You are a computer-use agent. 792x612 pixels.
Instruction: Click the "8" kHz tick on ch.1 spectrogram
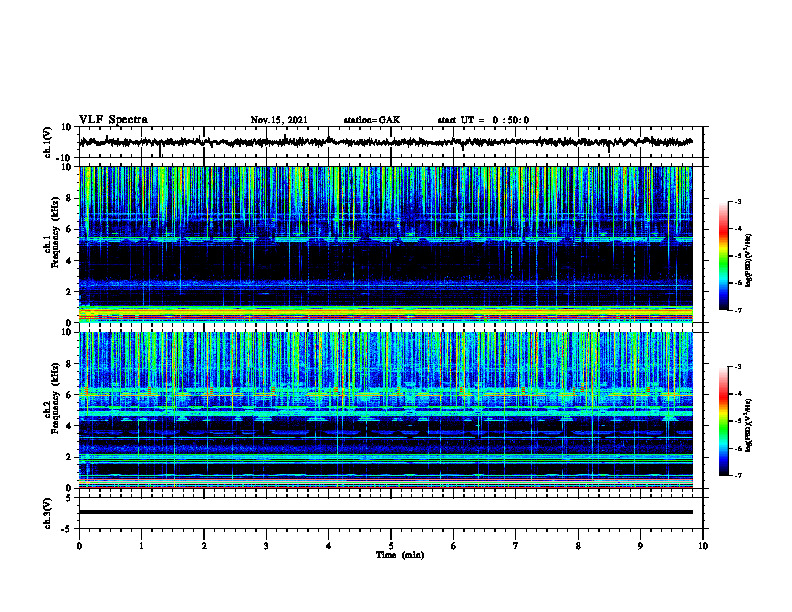tap(71, 198)
